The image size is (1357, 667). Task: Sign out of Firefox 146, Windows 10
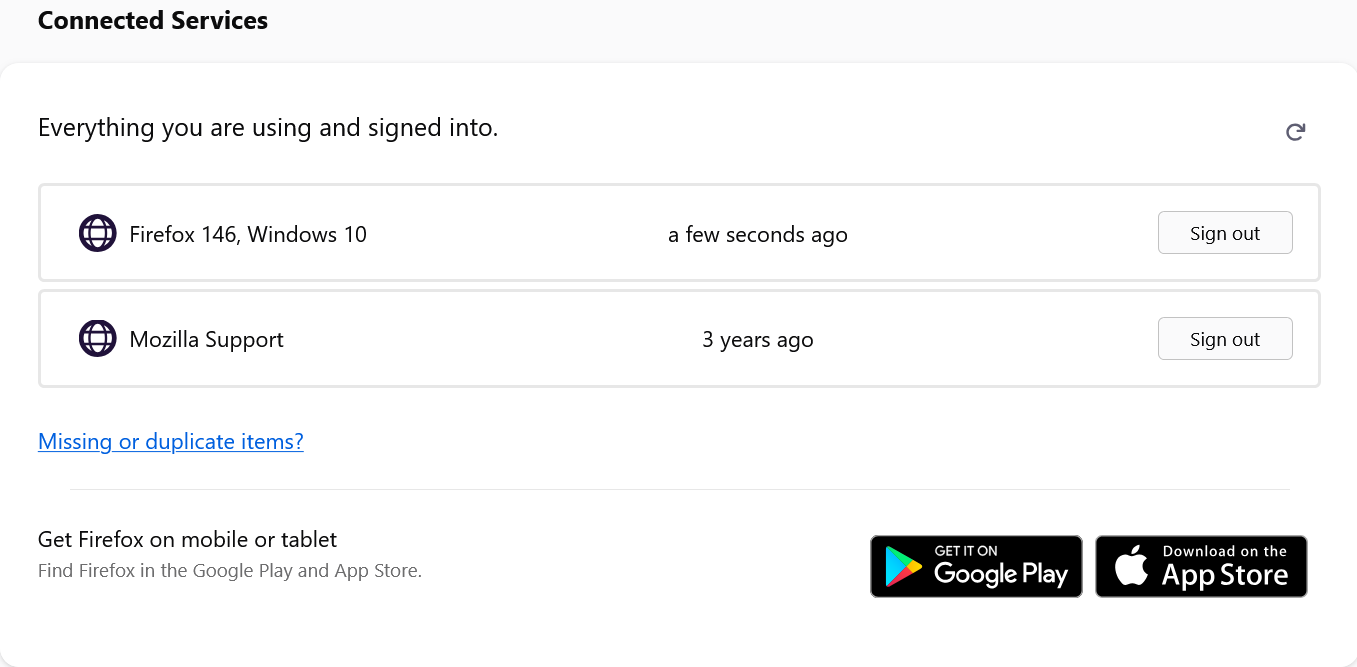click(x=1224, y=233)
